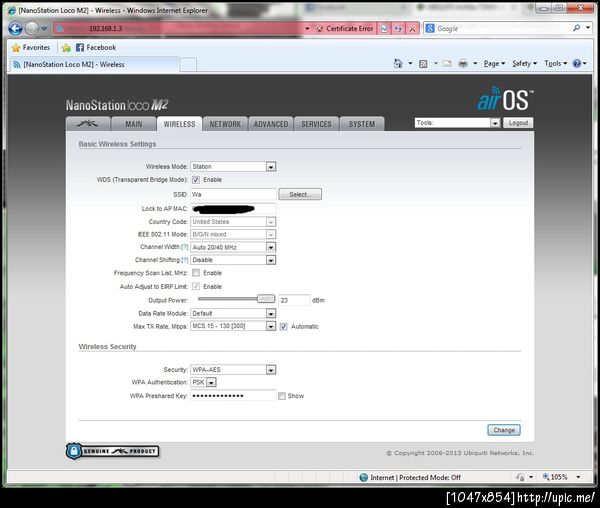Click the RSS feeds icon in command bar
The height and width of the screenshot is (508, 600).
pos(423,64)
